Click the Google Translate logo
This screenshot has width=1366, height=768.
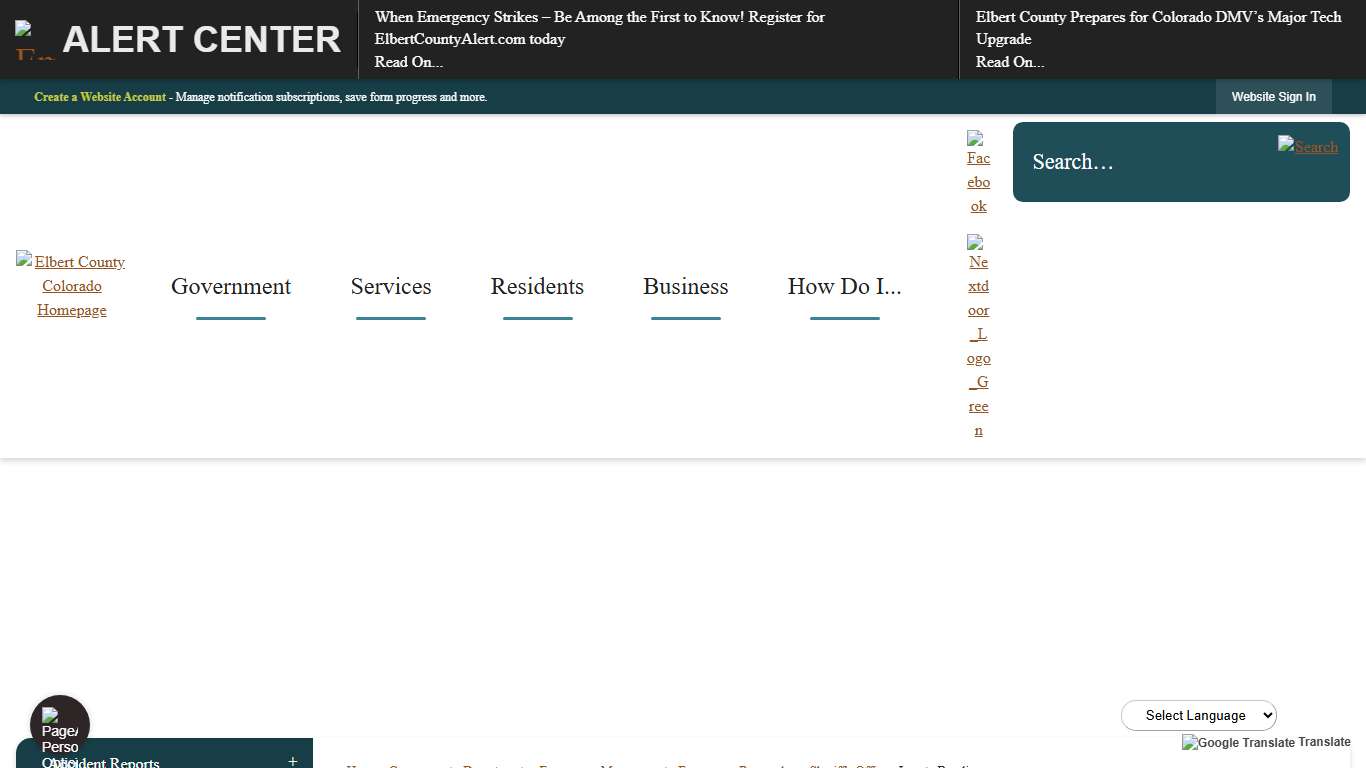(x=1238, y=742)
